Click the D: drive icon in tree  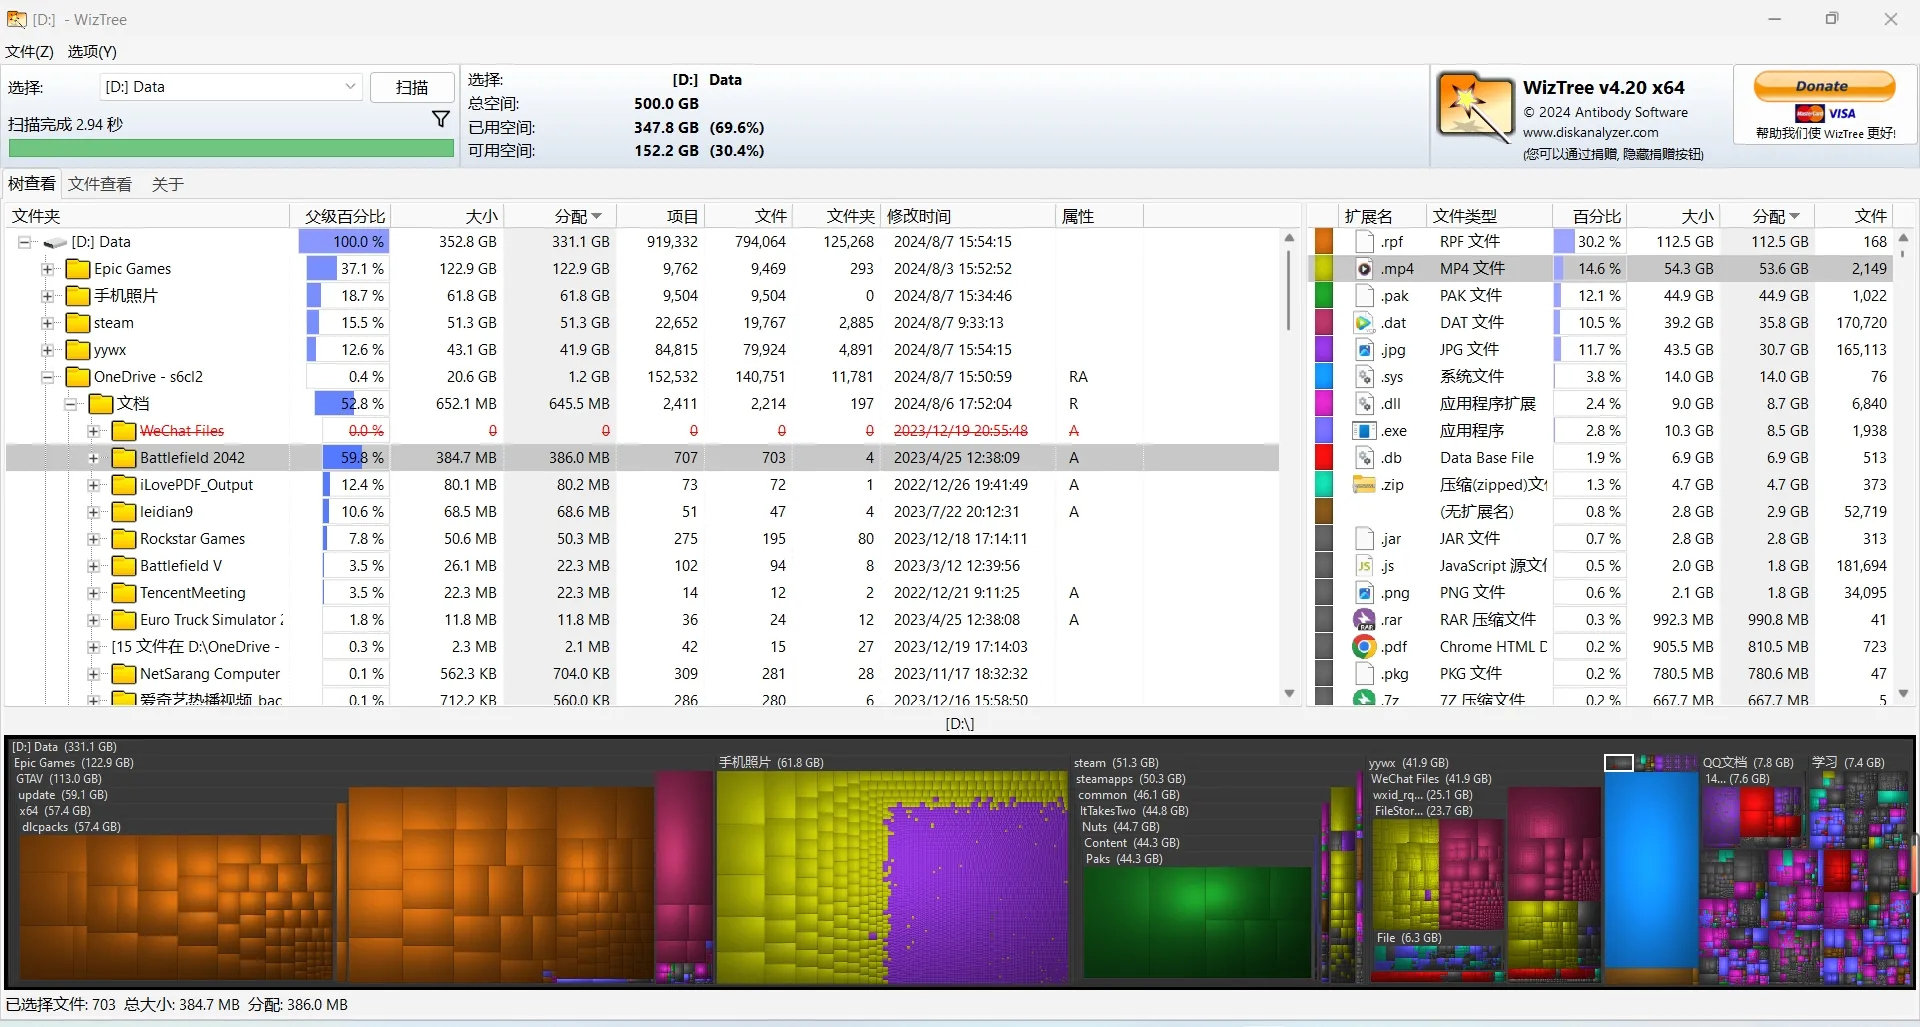[x=55, y=242]
